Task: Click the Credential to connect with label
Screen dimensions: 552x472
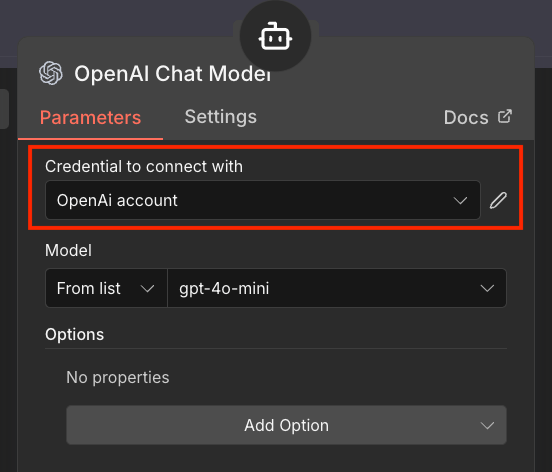Action: pos(144,166)
